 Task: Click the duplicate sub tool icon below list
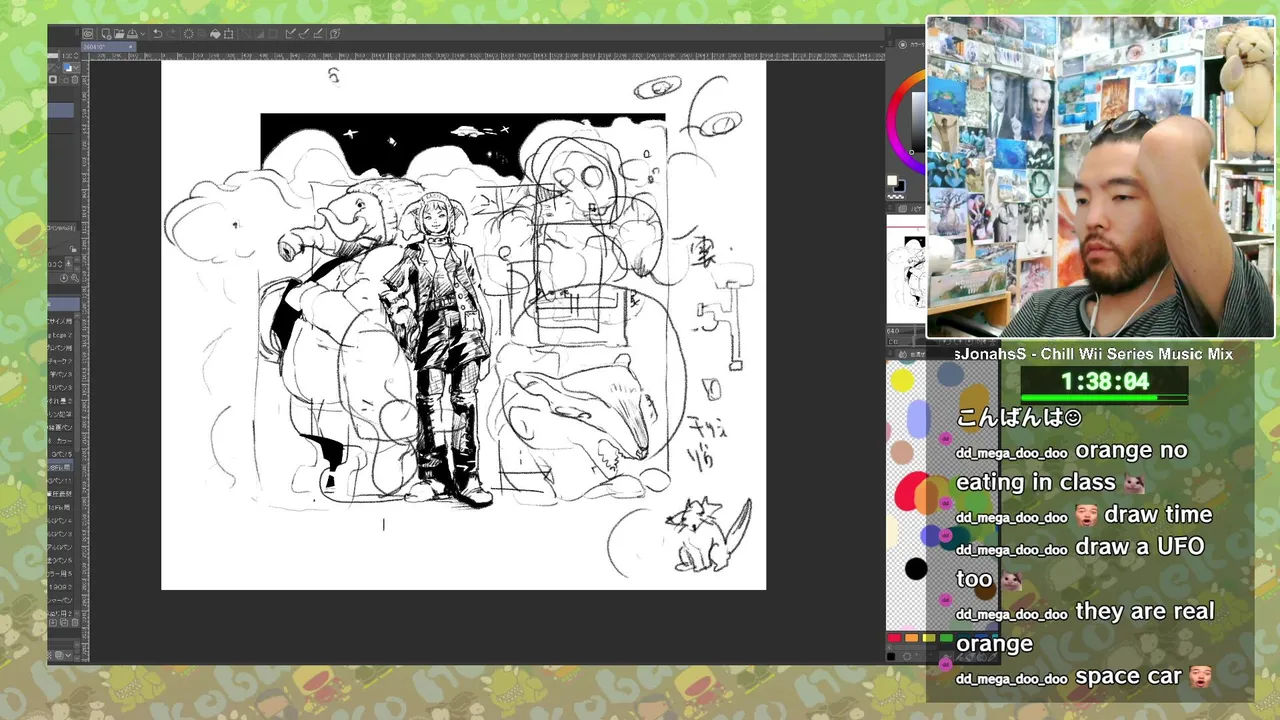(x=64, y=622)
